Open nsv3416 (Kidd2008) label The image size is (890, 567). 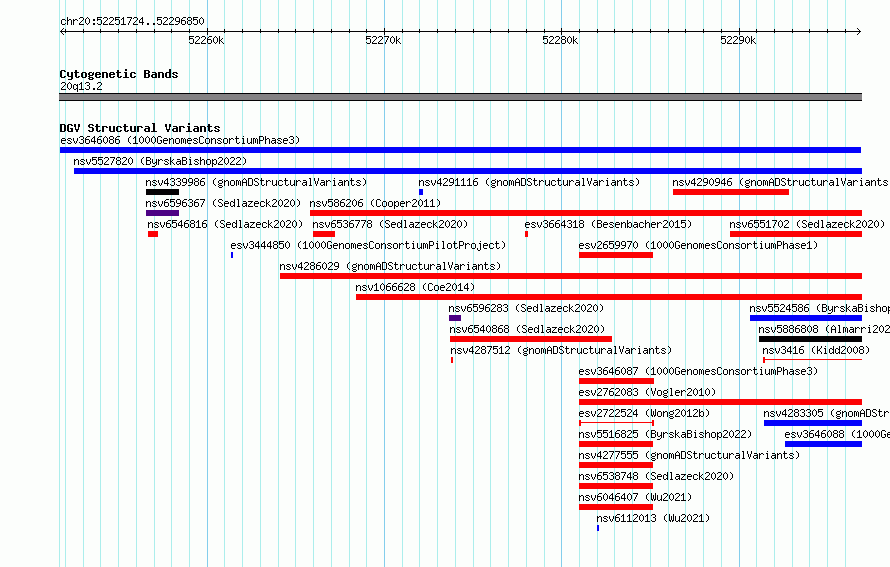pyautogui.click(x=816, y=350)
